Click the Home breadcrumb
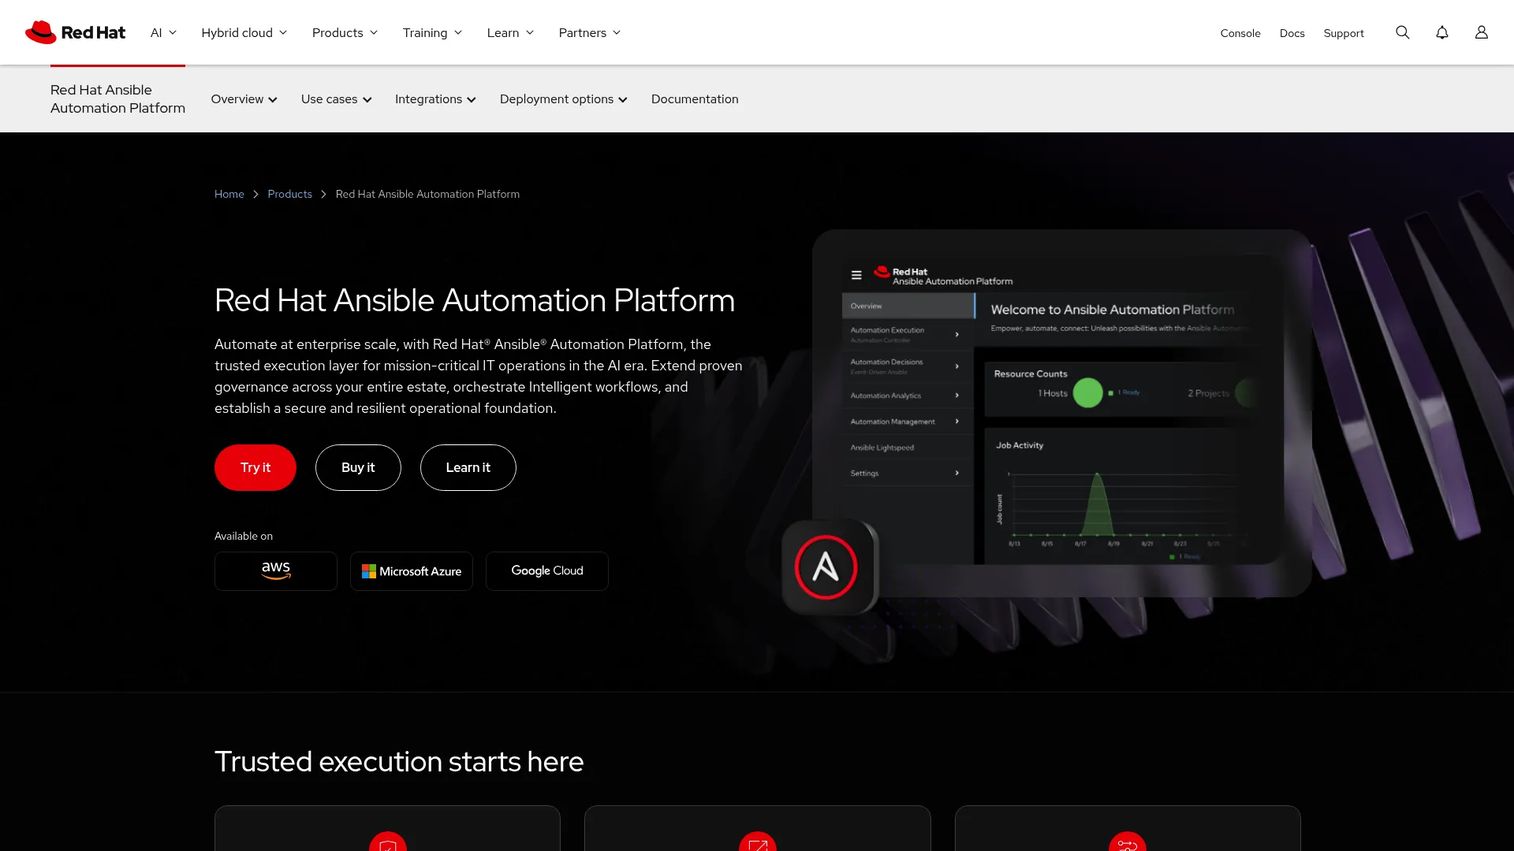 coord(229,194)
